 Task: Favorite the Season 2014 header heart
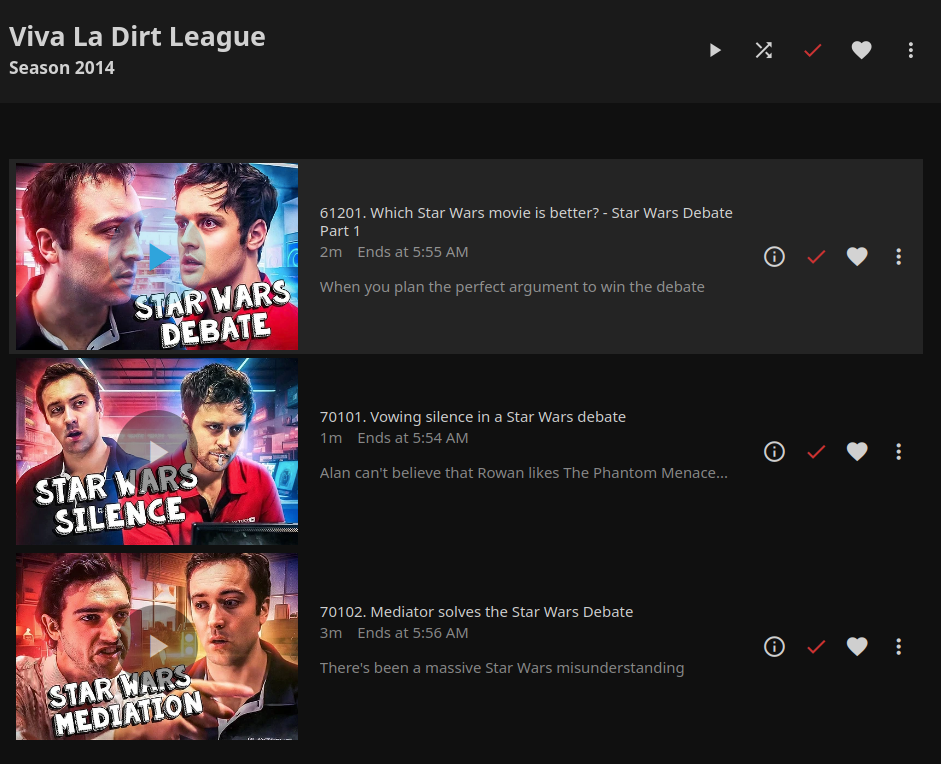(x=862, y=50)
